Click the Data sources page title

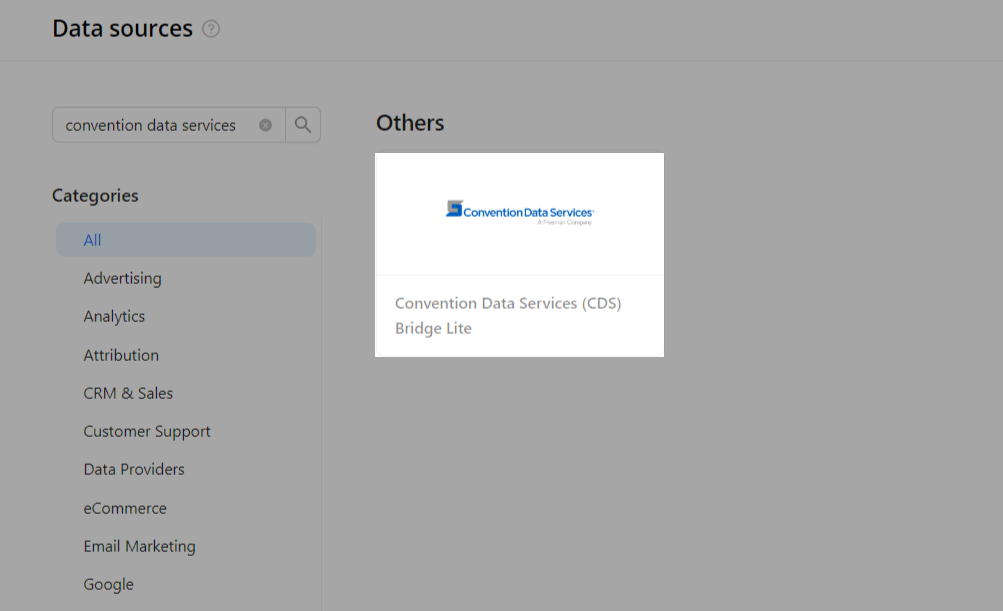[x=122, y=29]
